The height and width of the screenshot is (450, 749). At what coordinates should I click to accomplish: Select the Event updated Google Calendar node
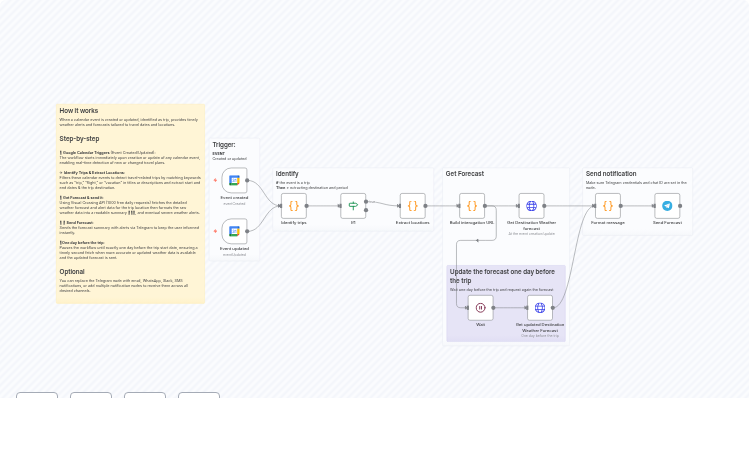[234, 232]
